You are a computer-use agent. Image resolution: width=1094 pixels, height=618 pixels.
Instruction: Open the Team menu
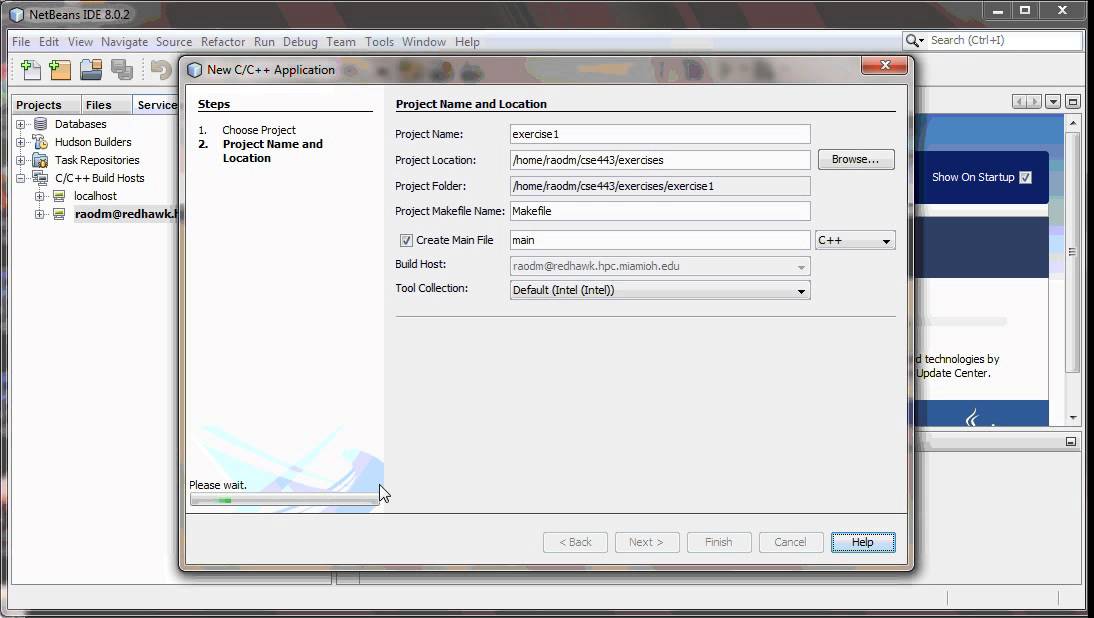(340, 42)
